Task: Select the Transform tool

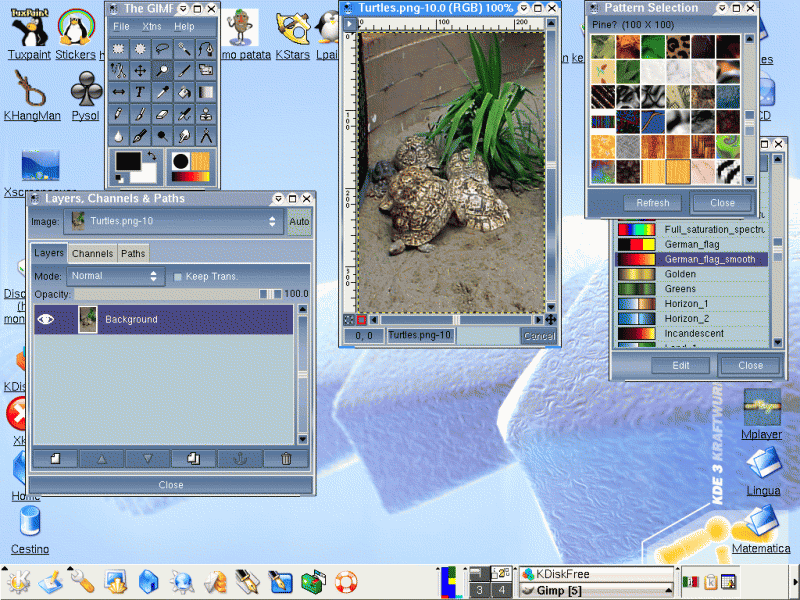Action: (x=206, y=71)
